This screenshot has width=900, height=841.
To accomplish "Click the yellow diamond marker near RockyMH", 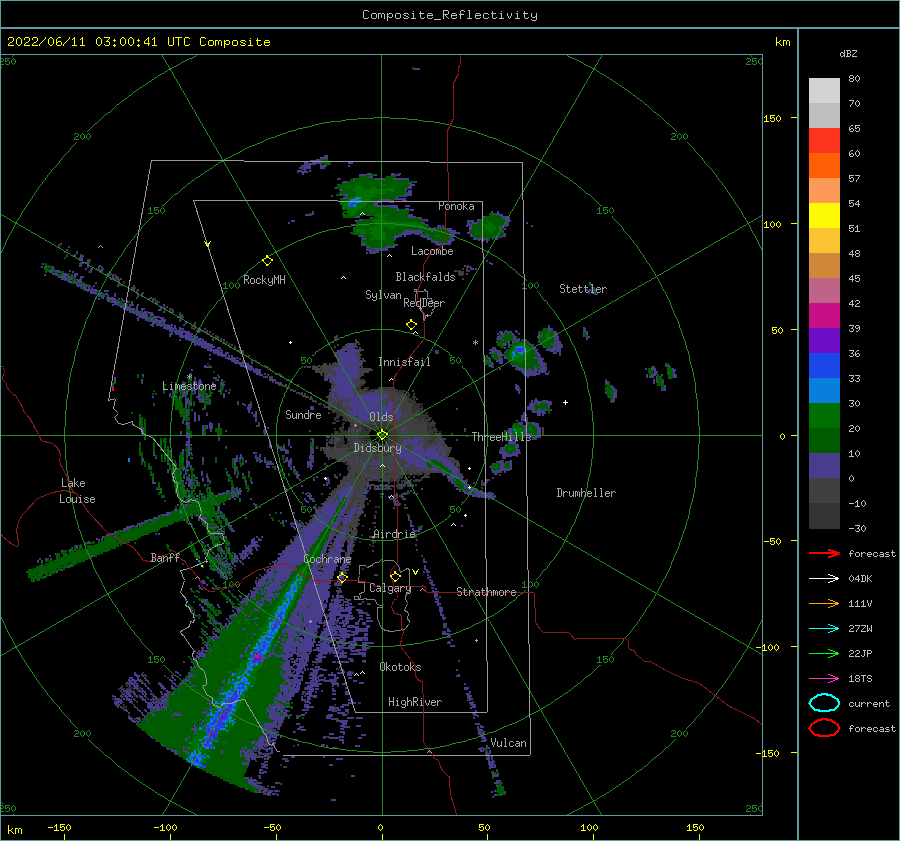I will 267,261.
